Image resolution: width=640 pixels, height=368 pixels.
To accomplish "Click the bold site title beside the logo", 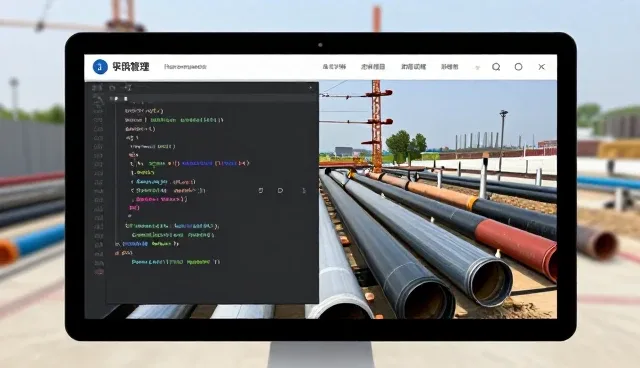I will [x=131, y=67].
